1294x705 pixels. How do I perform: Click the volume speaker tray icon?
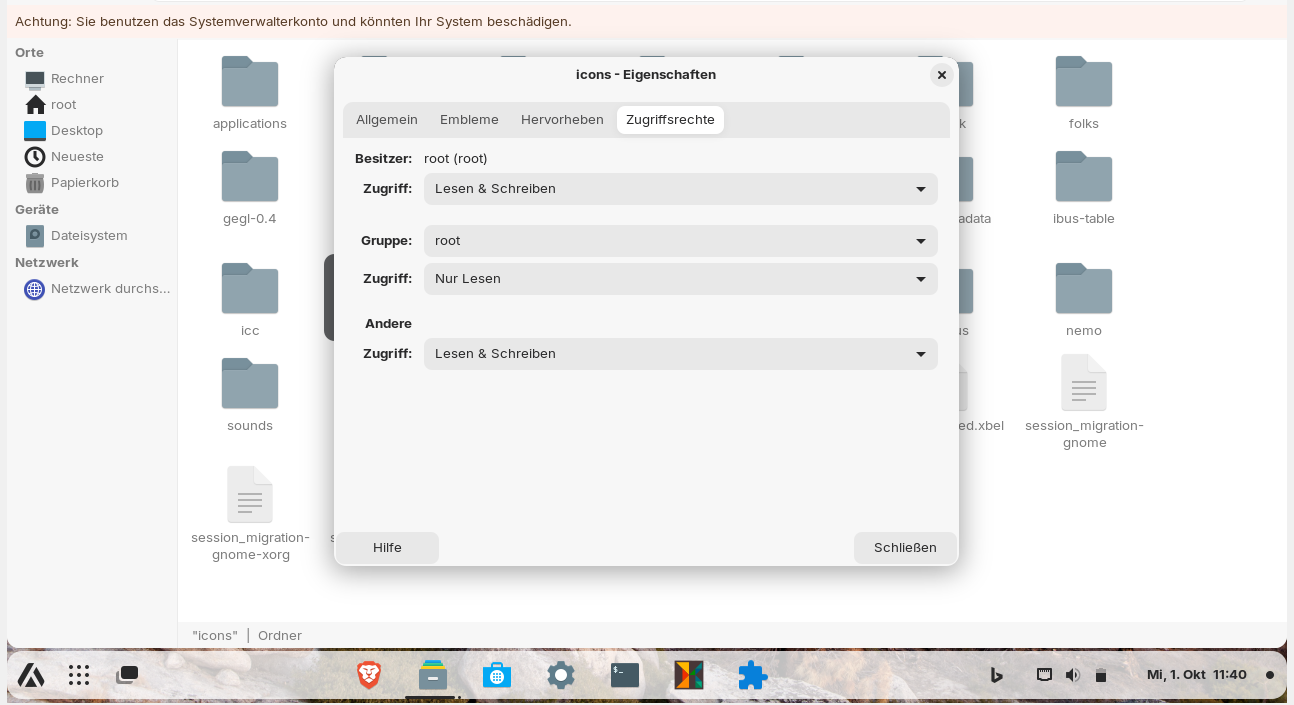pyautogui.click(x=1073, y=675)
